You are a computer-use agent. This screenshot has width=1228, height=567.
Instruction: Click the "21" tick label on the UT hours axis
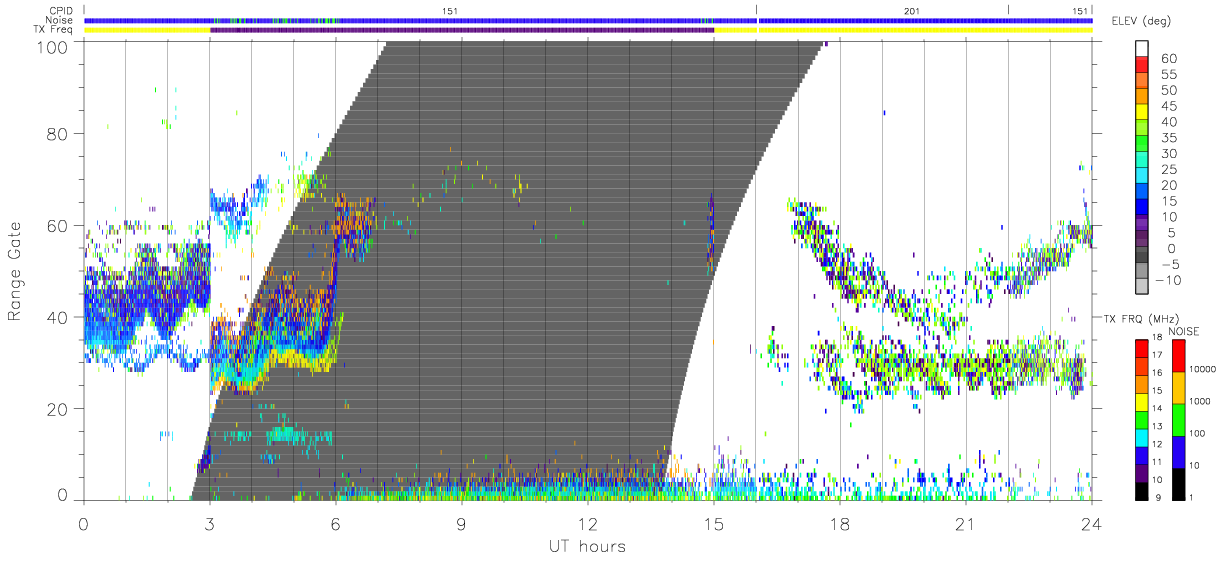tap(965, 523)
